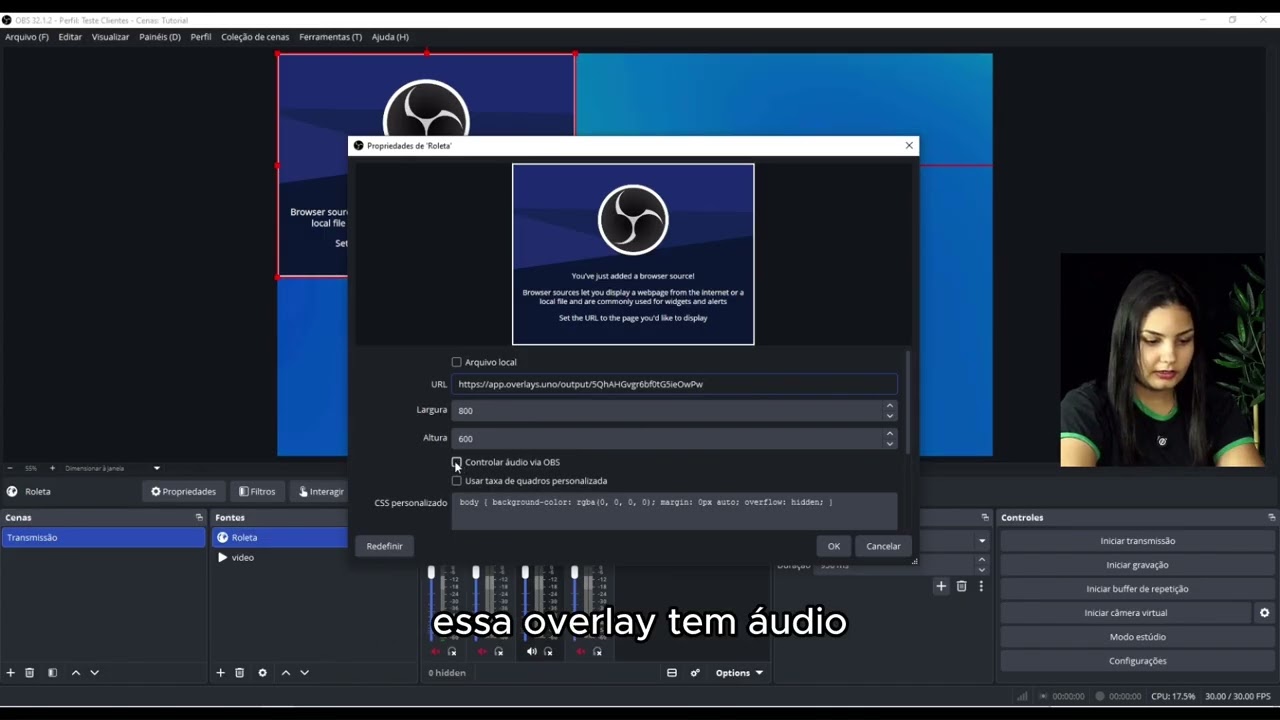Screen dimensions: 1280x720
Task: Click Iniciar transmissão
Action: 1137,541
